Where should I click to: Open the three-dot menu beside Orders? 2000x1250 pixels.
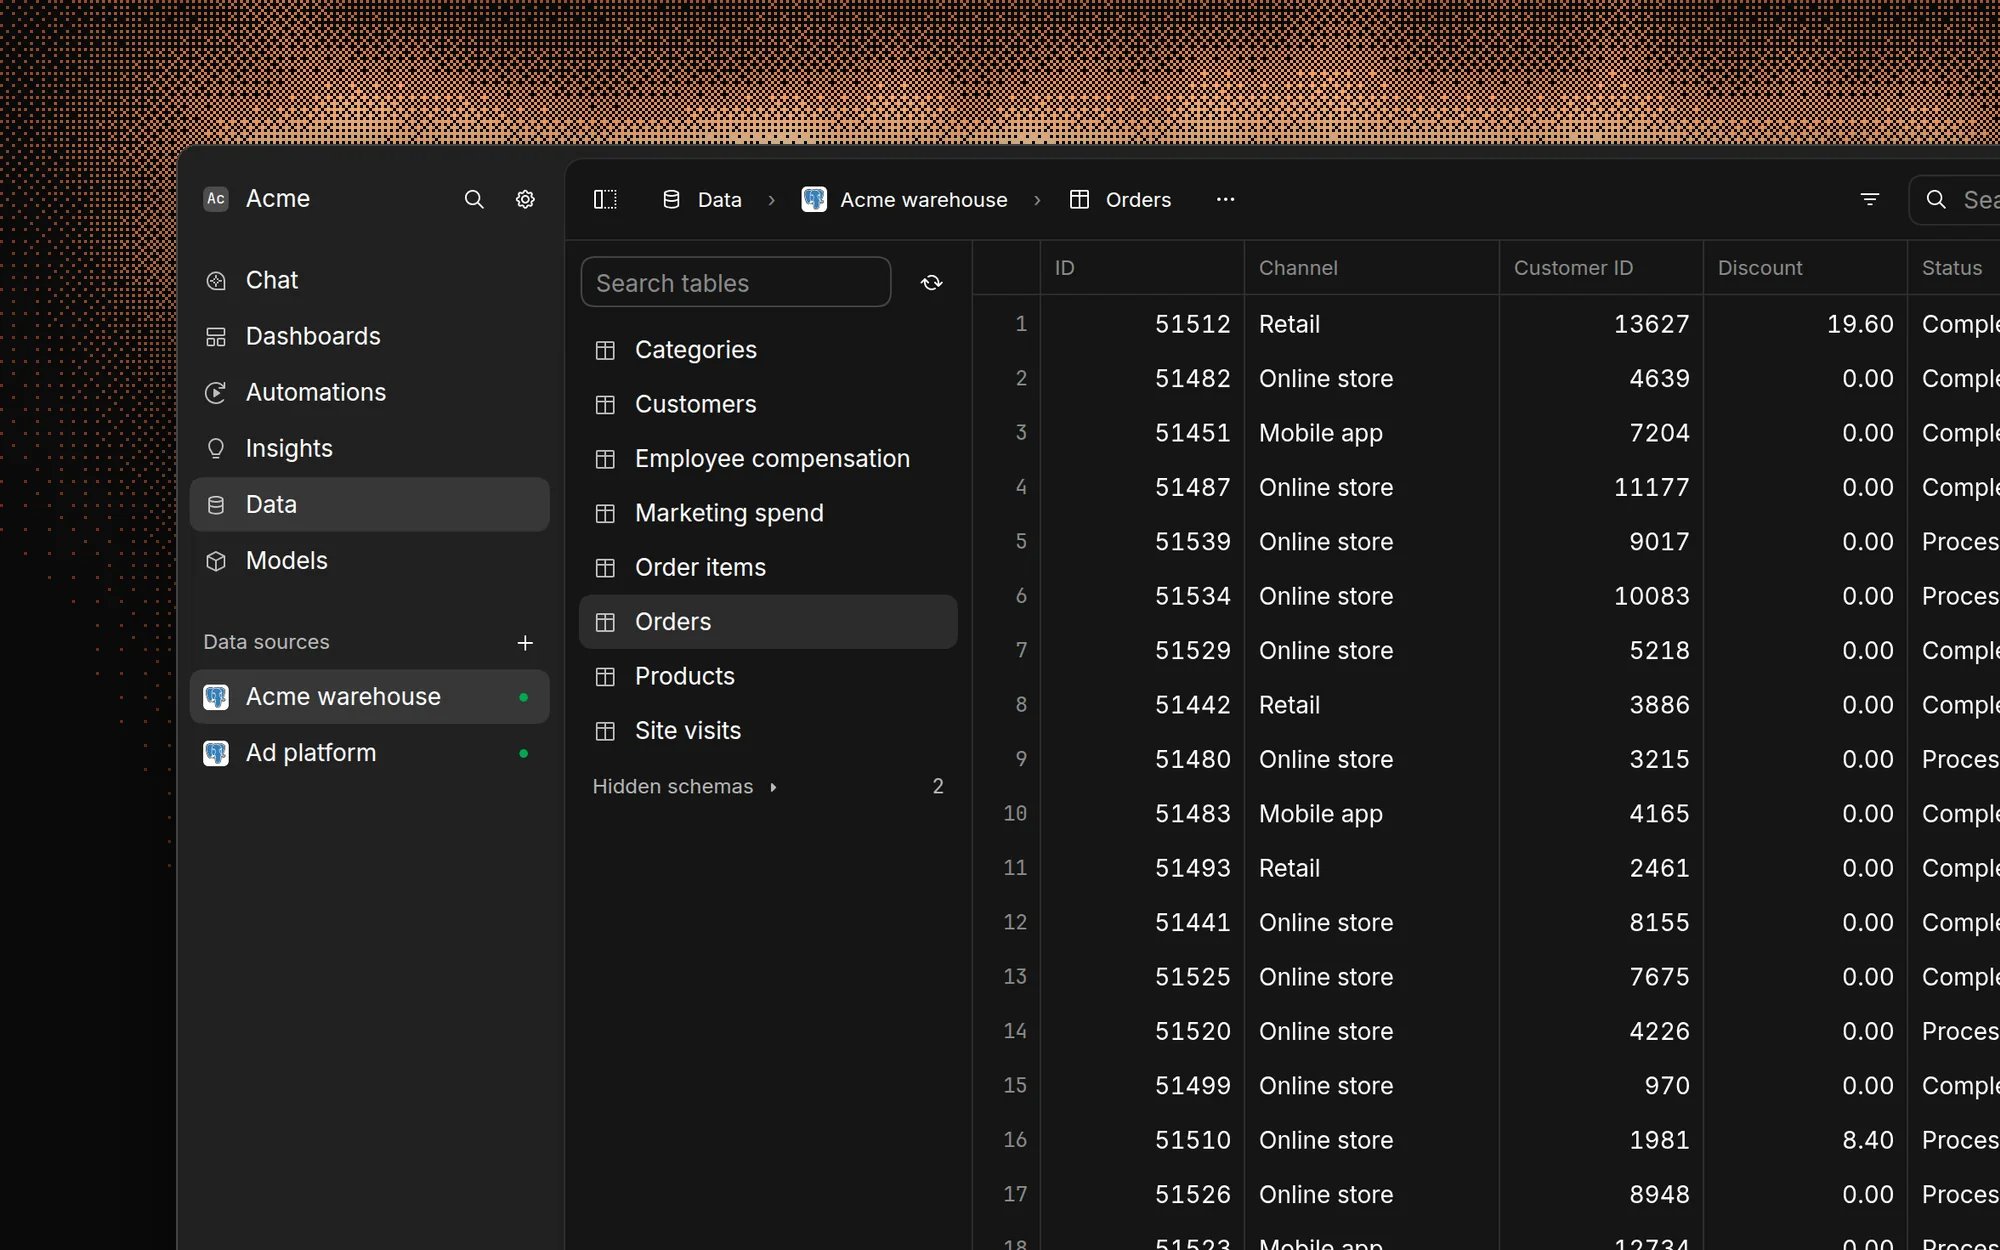coord(1225,199)
